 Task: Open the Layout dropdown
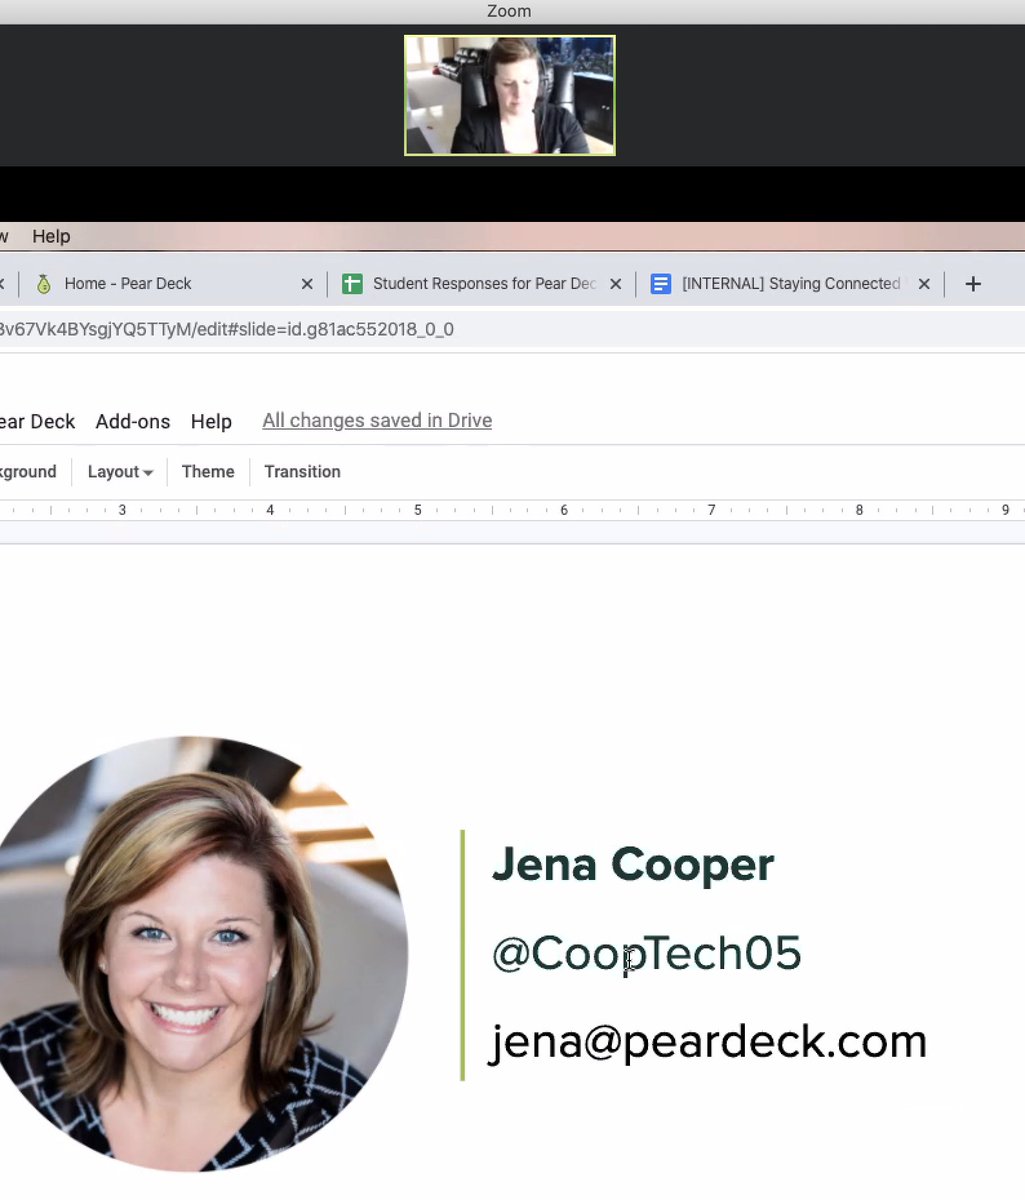pyautogui.click(x=120, y=472)
